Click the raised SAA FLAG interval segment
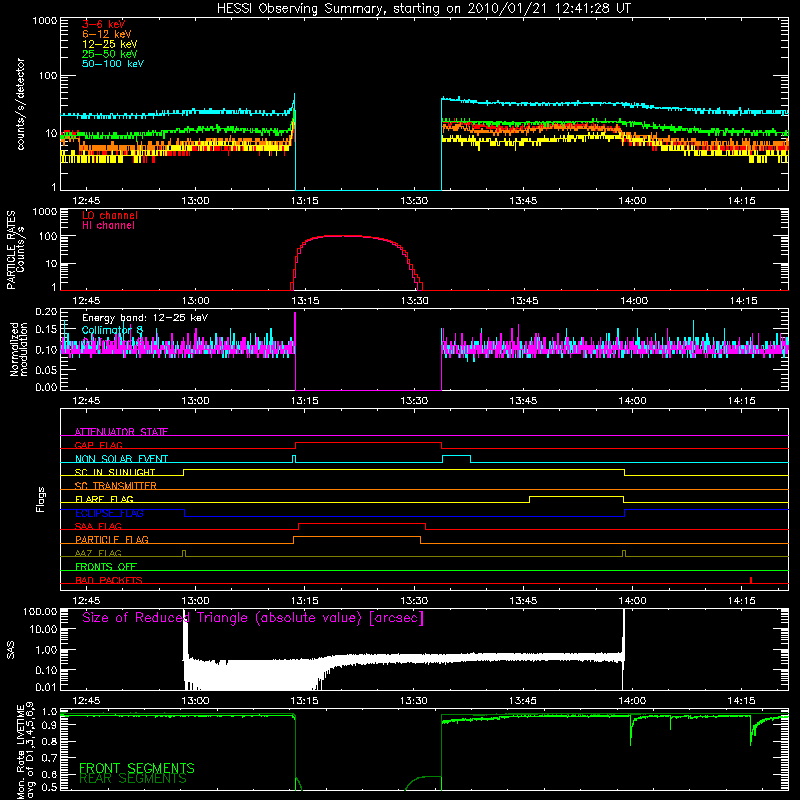Image resolution: width=800 pixels, height=800 pixels. 362,523
